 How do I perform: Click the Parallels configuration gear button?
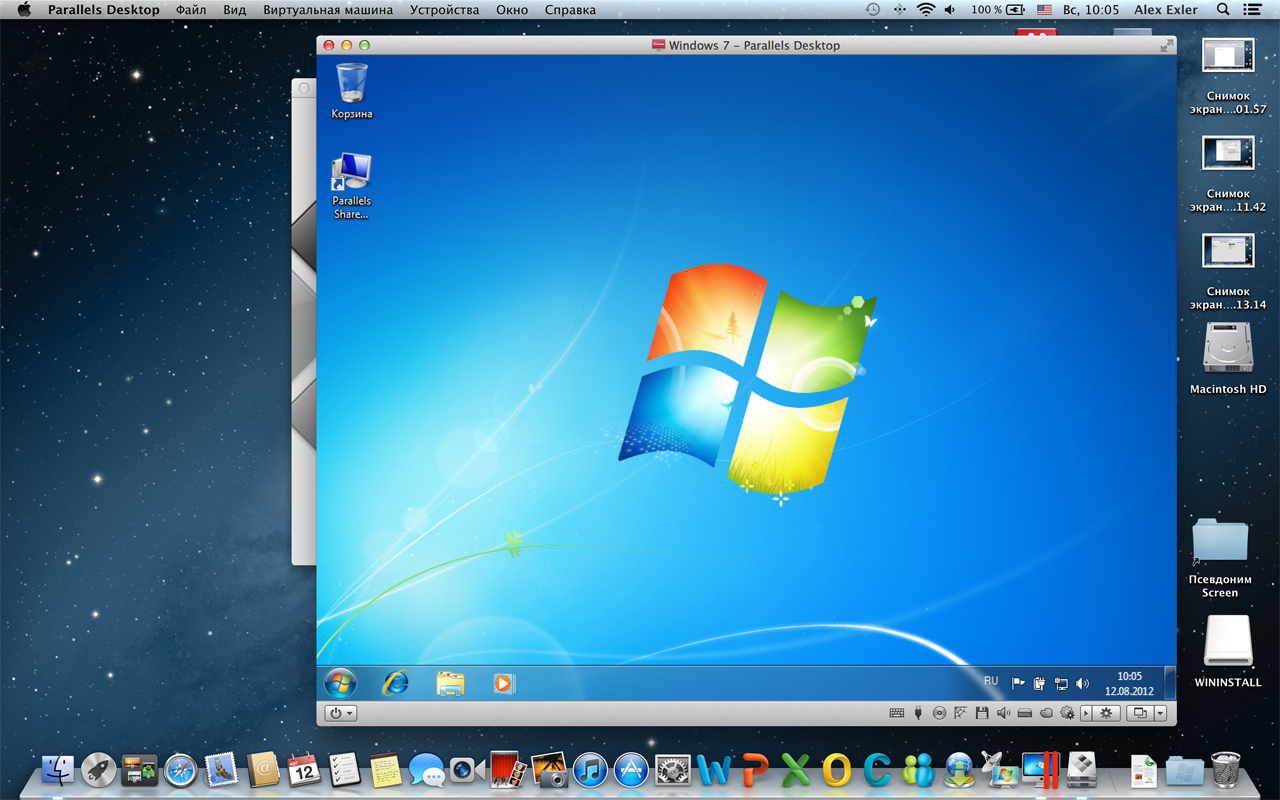click(x=1106, y=713)
